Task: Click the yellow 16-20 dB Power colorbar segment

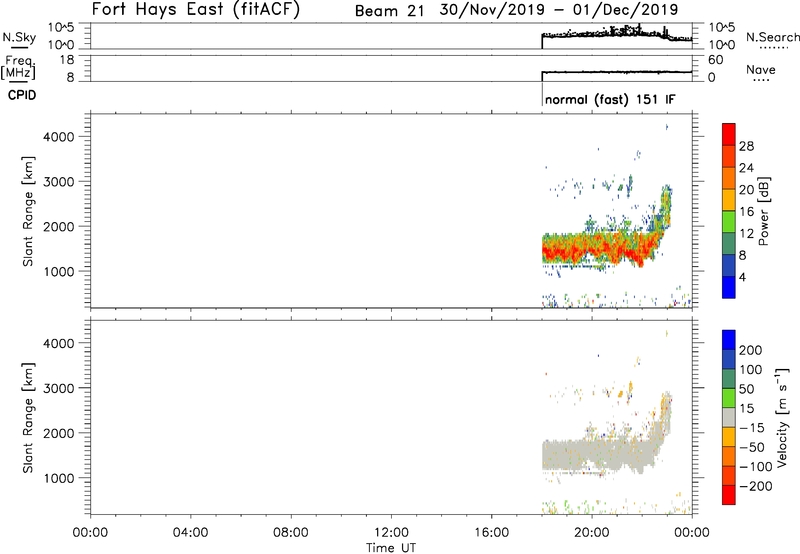Action: [729, 199]
